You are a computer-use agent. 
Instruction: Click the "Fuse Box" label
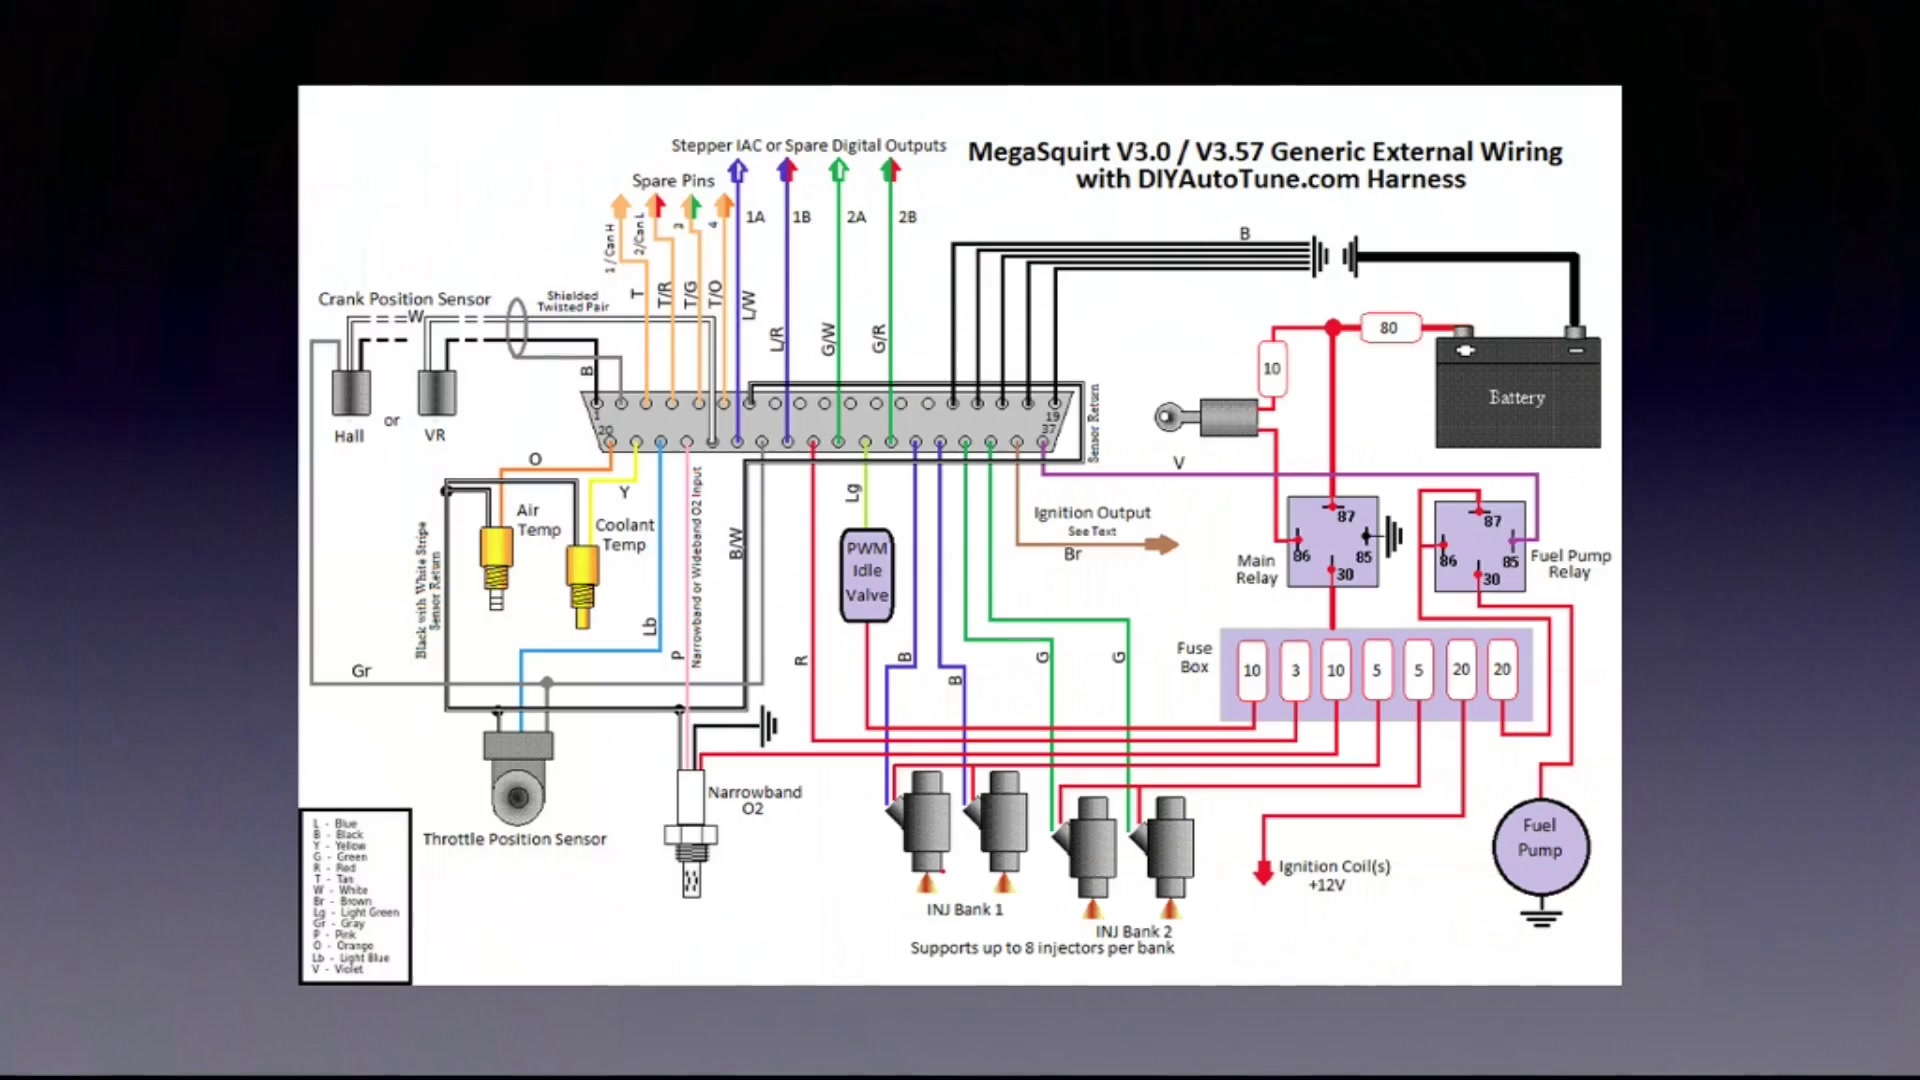pyautogui.click(x=1194, y=658)
